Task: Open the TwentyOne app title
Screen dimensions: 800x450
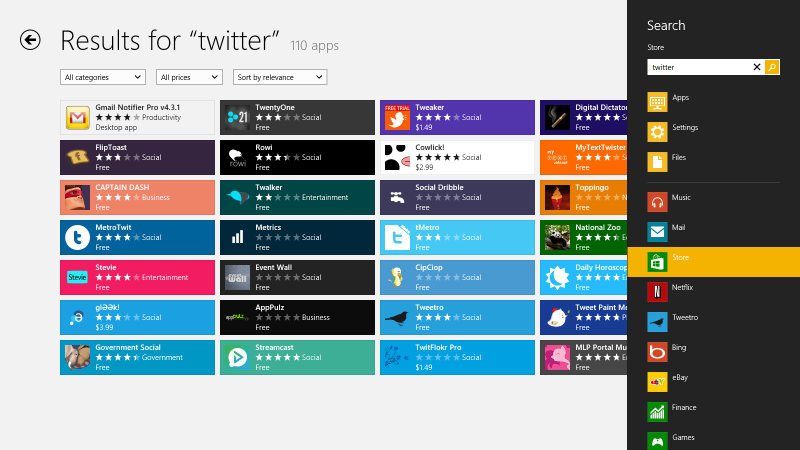Action: 275,107
